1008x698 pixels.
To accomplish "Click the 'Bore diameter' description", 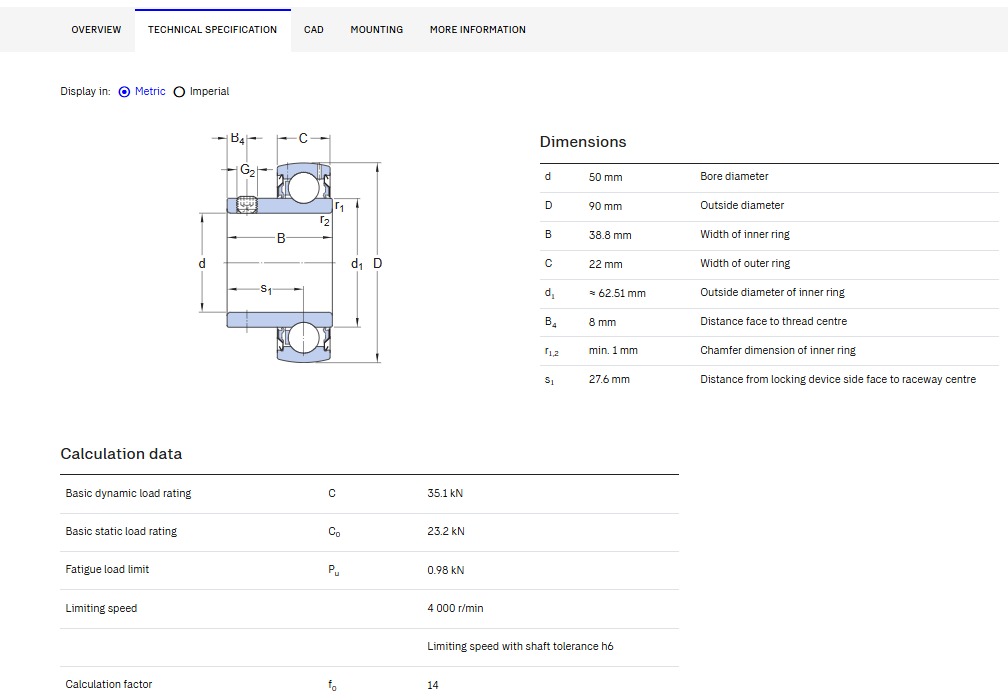I will point(734,176).
